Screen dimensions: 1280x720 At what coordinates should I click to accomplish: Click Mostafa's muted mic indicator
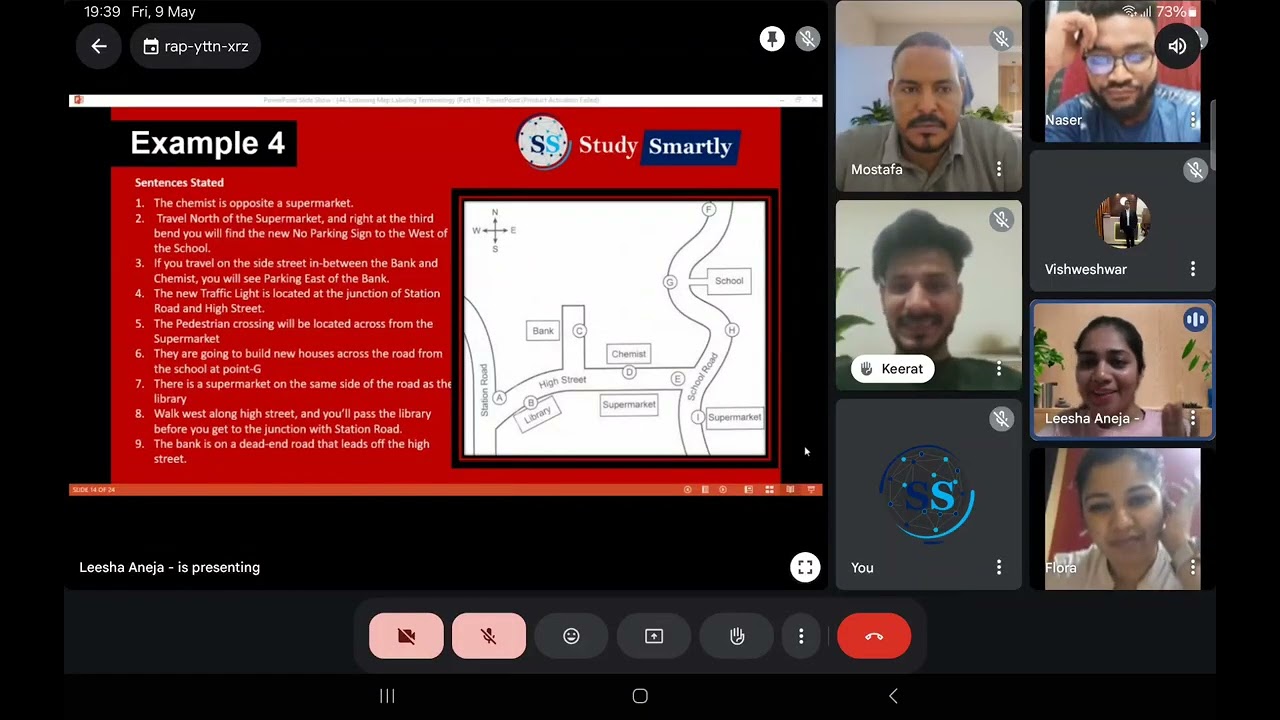(1001, 39)
